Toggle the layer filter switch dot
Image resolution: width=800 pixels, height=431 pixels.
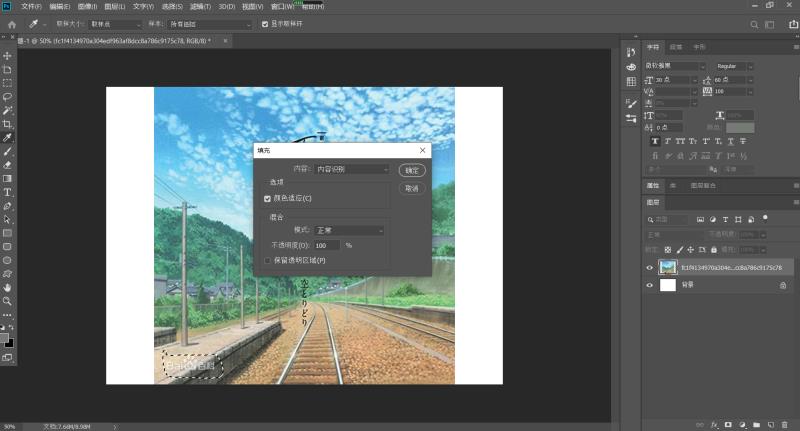click(765, 218)
